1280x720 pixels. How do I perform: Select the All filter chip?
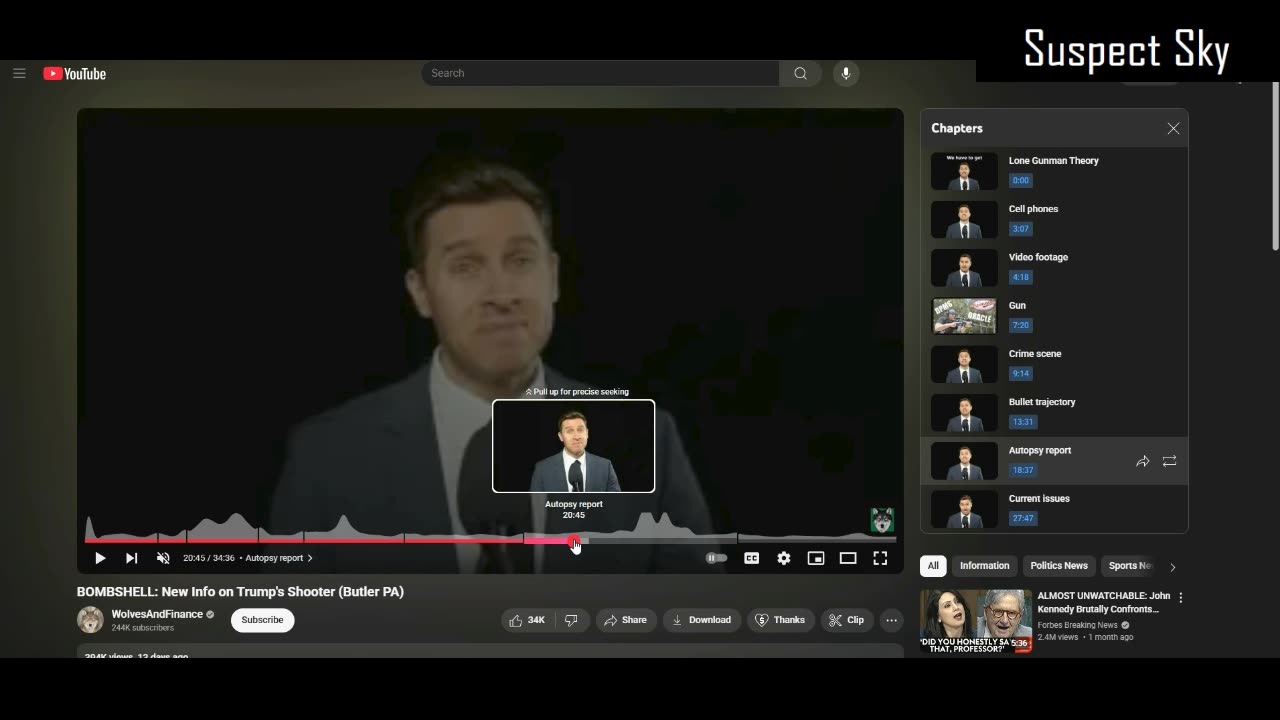[933, 565]
